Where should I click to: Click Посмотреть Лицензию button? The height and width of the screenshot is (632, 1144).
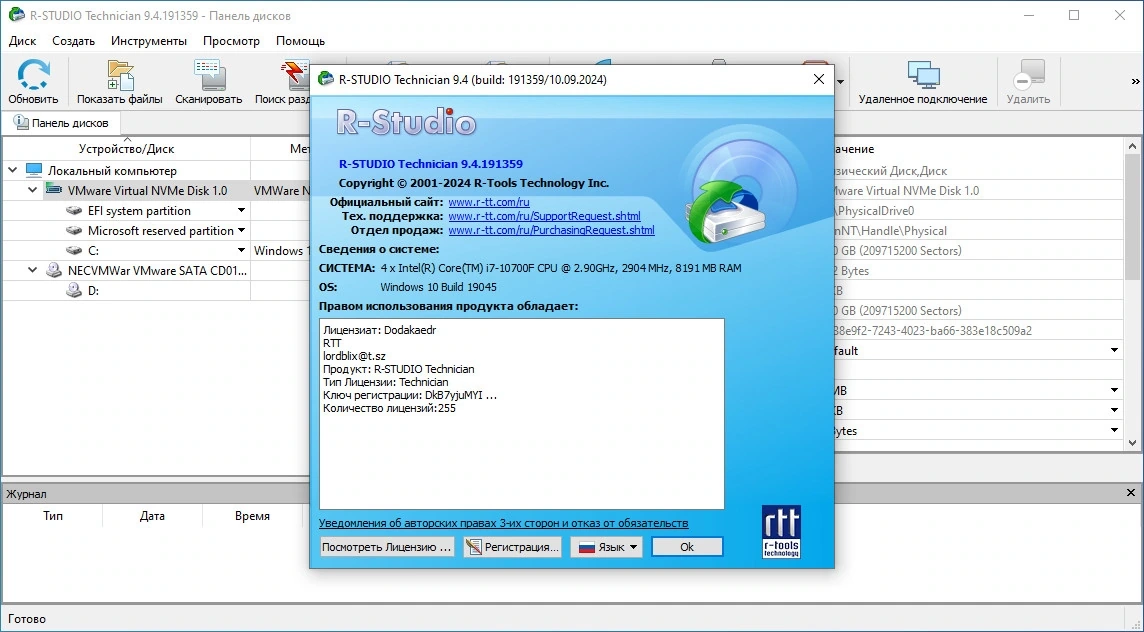[387, 547]
